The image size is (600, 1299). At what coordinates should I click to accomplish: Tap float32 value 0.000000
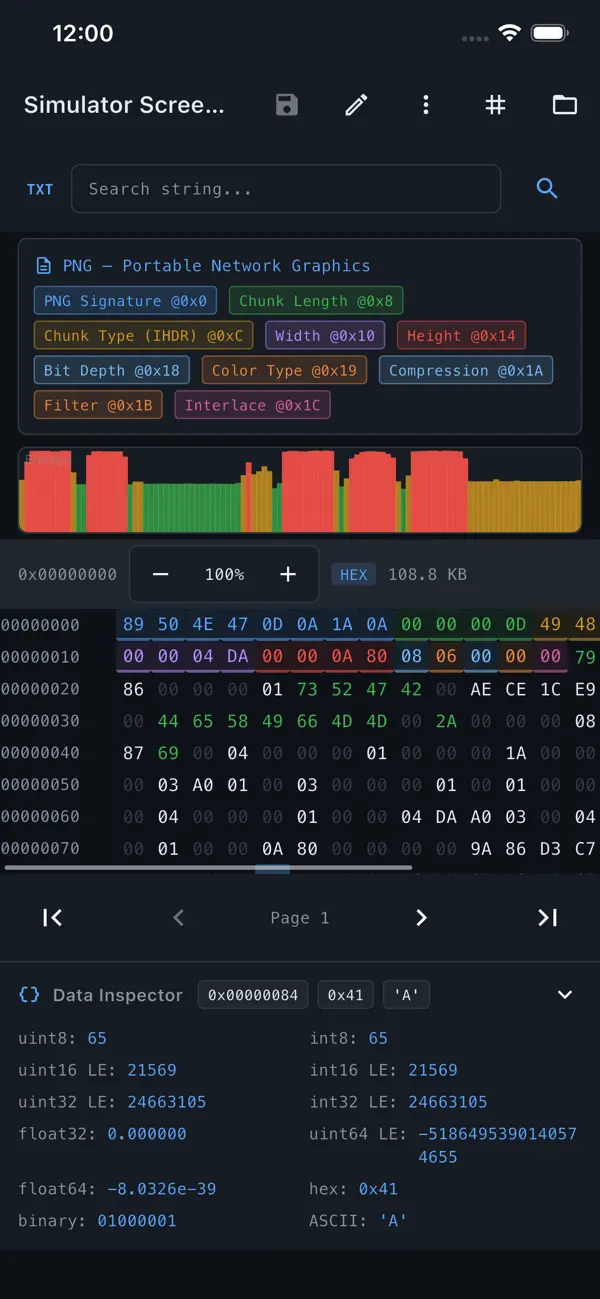[146, 1134]
